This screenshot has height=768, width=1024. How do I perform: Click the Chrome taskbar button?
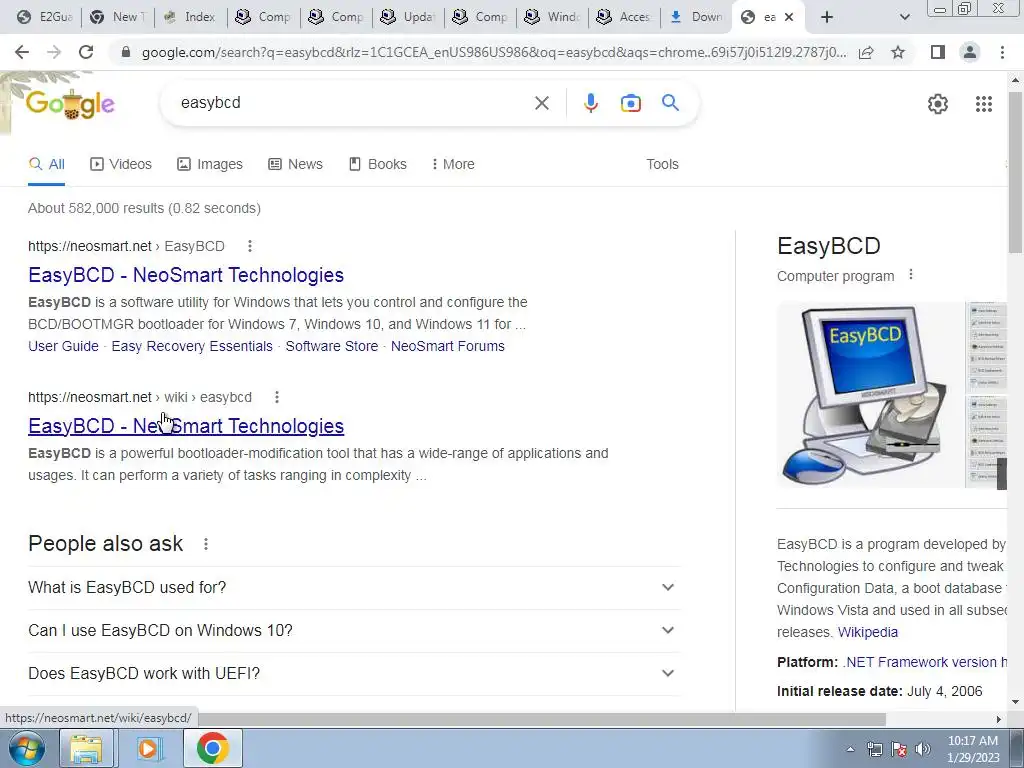tap(213, 748)
